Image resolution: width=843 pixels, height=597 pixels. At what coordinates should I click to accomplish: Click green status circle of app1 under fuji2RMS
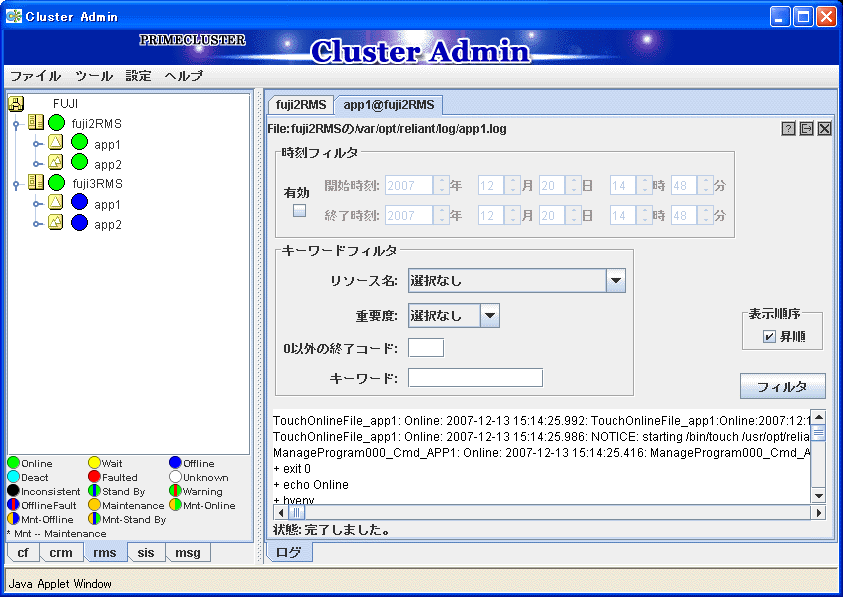coord(79,142)
